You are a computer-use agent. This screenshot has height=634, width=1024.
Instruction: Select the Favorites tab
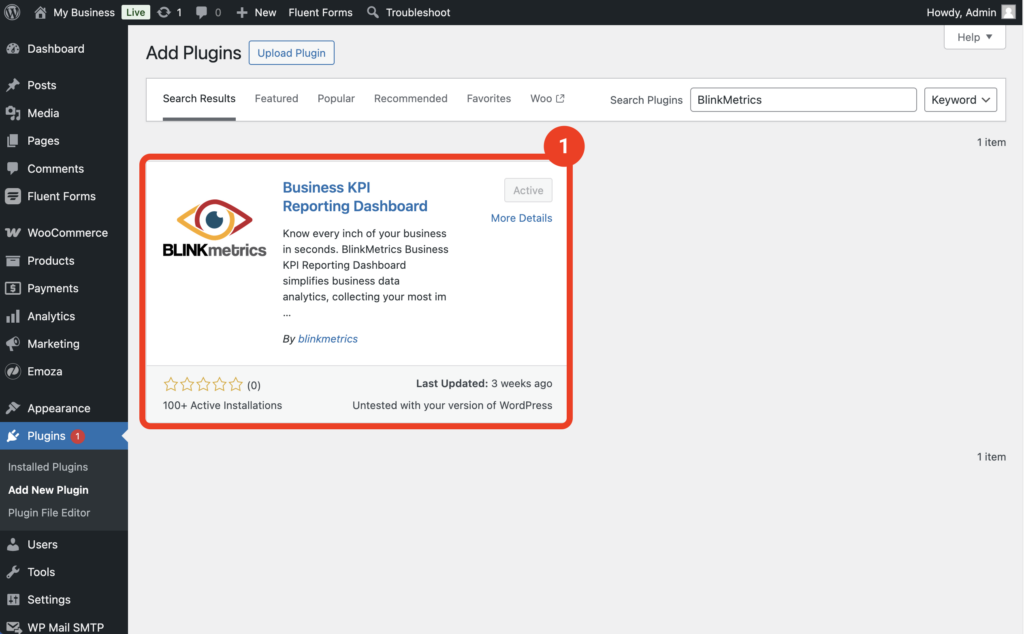488,99
